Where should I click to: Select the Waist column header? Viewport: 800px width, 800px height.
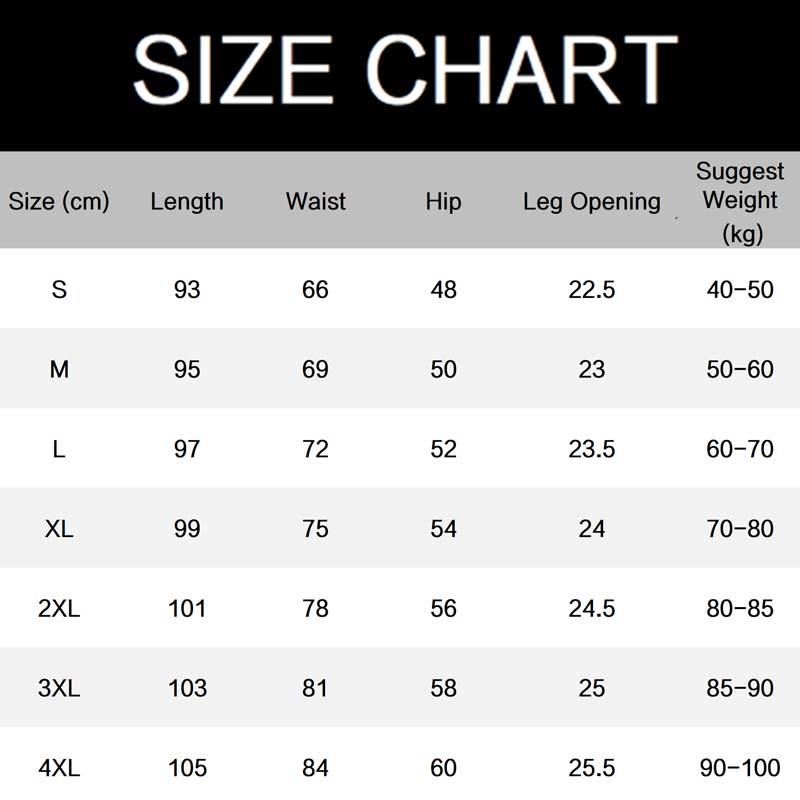point(315,201)
